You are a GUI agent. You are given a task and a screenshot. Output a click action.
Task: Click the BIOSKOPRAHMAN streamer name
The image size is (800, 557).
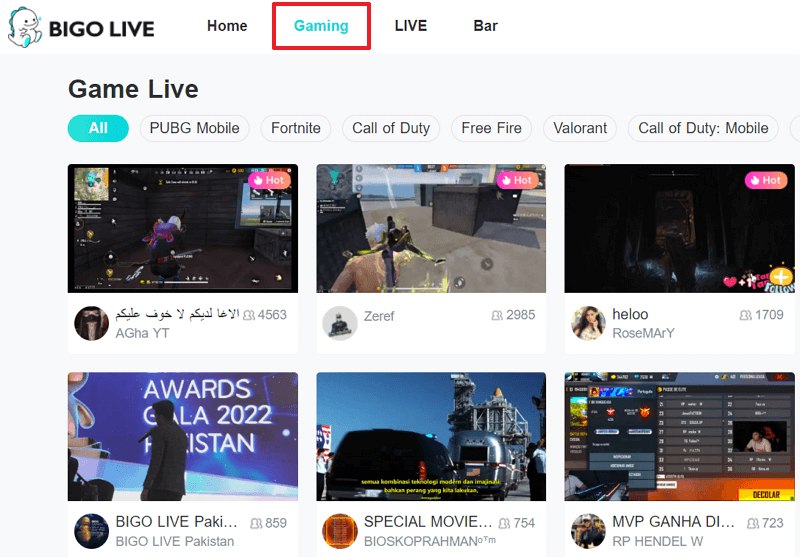(430, 541)
